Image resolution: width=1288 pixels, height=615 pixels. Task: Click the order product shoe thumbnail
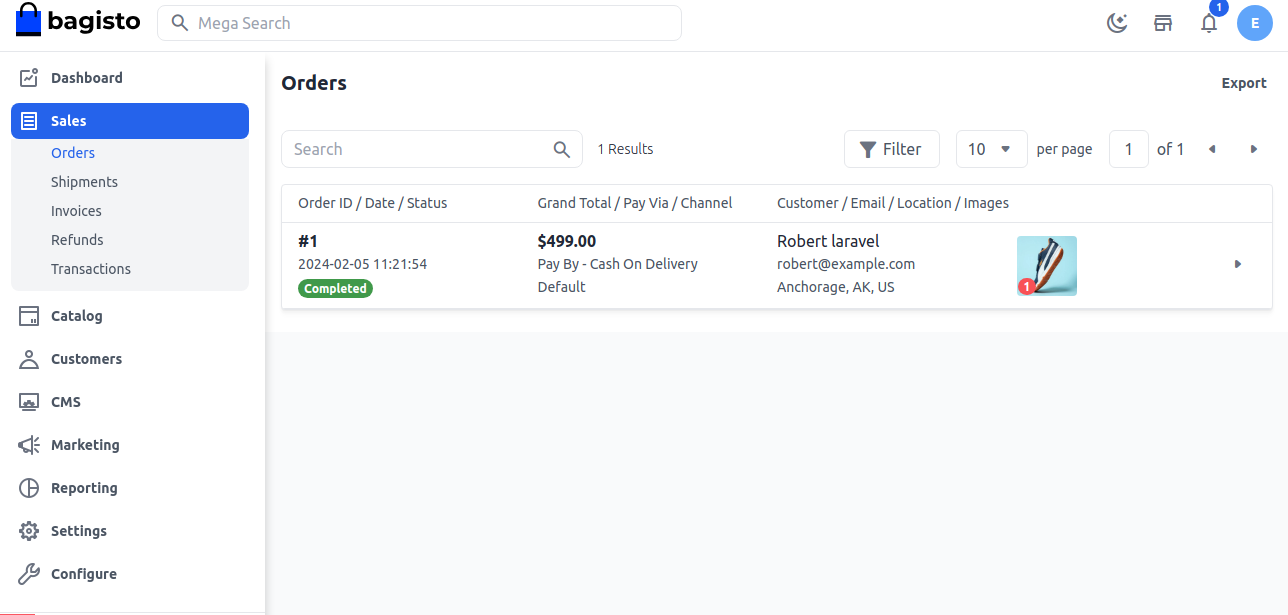pyautogui.click(x=1046, y=265)
